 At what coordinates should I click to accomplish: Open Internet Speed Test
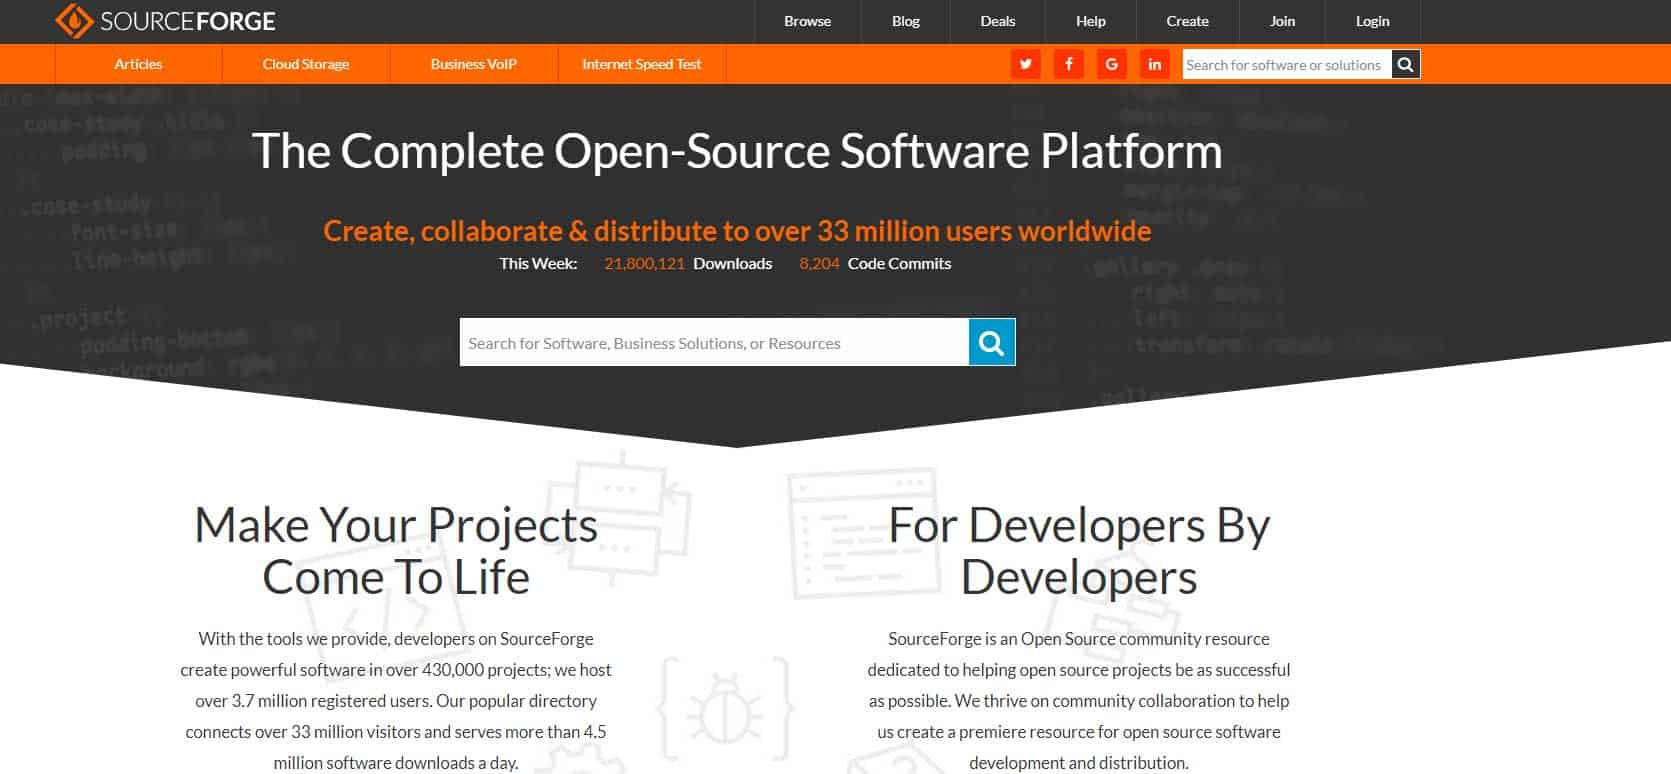642,64
